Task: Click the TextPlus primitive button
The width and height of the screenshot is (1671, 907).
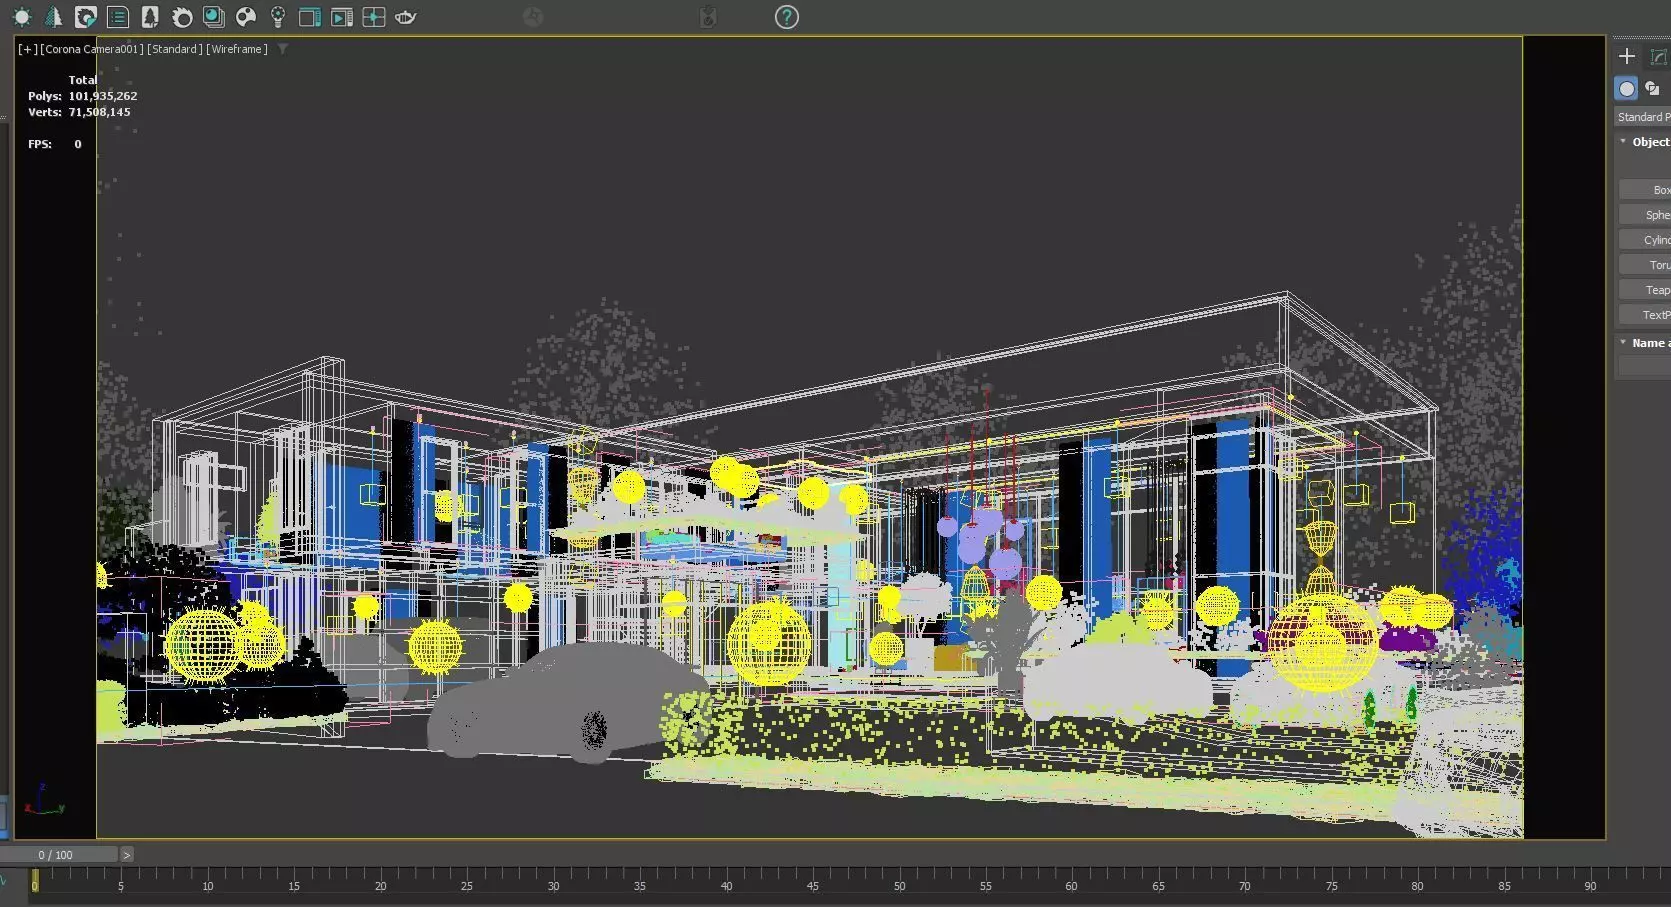Action: tap(1645, 315)
